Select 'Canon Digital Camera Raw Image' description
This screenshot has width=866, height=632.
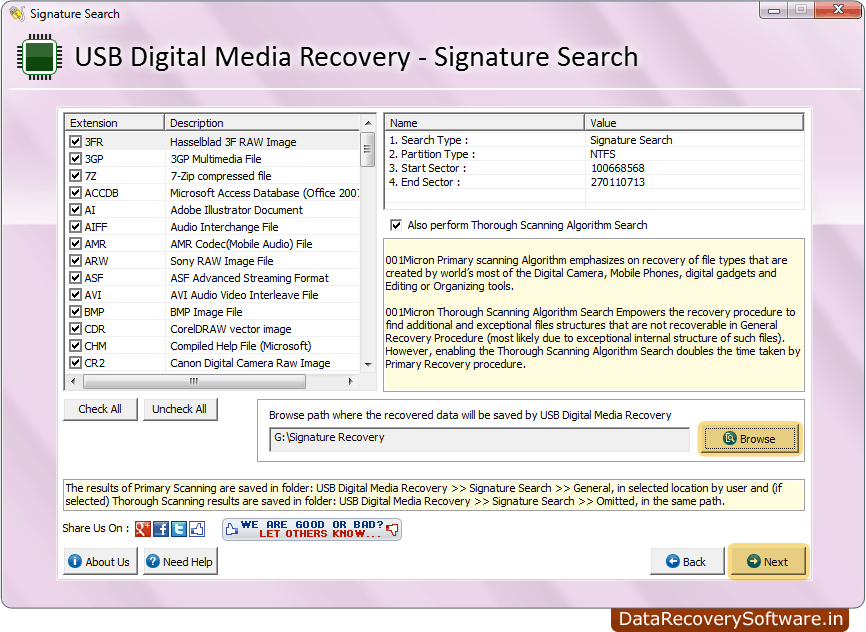coord(250,363)
